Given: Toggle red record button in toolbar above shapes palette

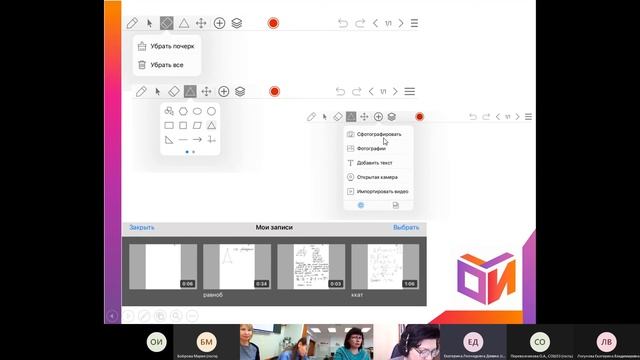Looking at the screenshot, I should (x=275, y=91).
